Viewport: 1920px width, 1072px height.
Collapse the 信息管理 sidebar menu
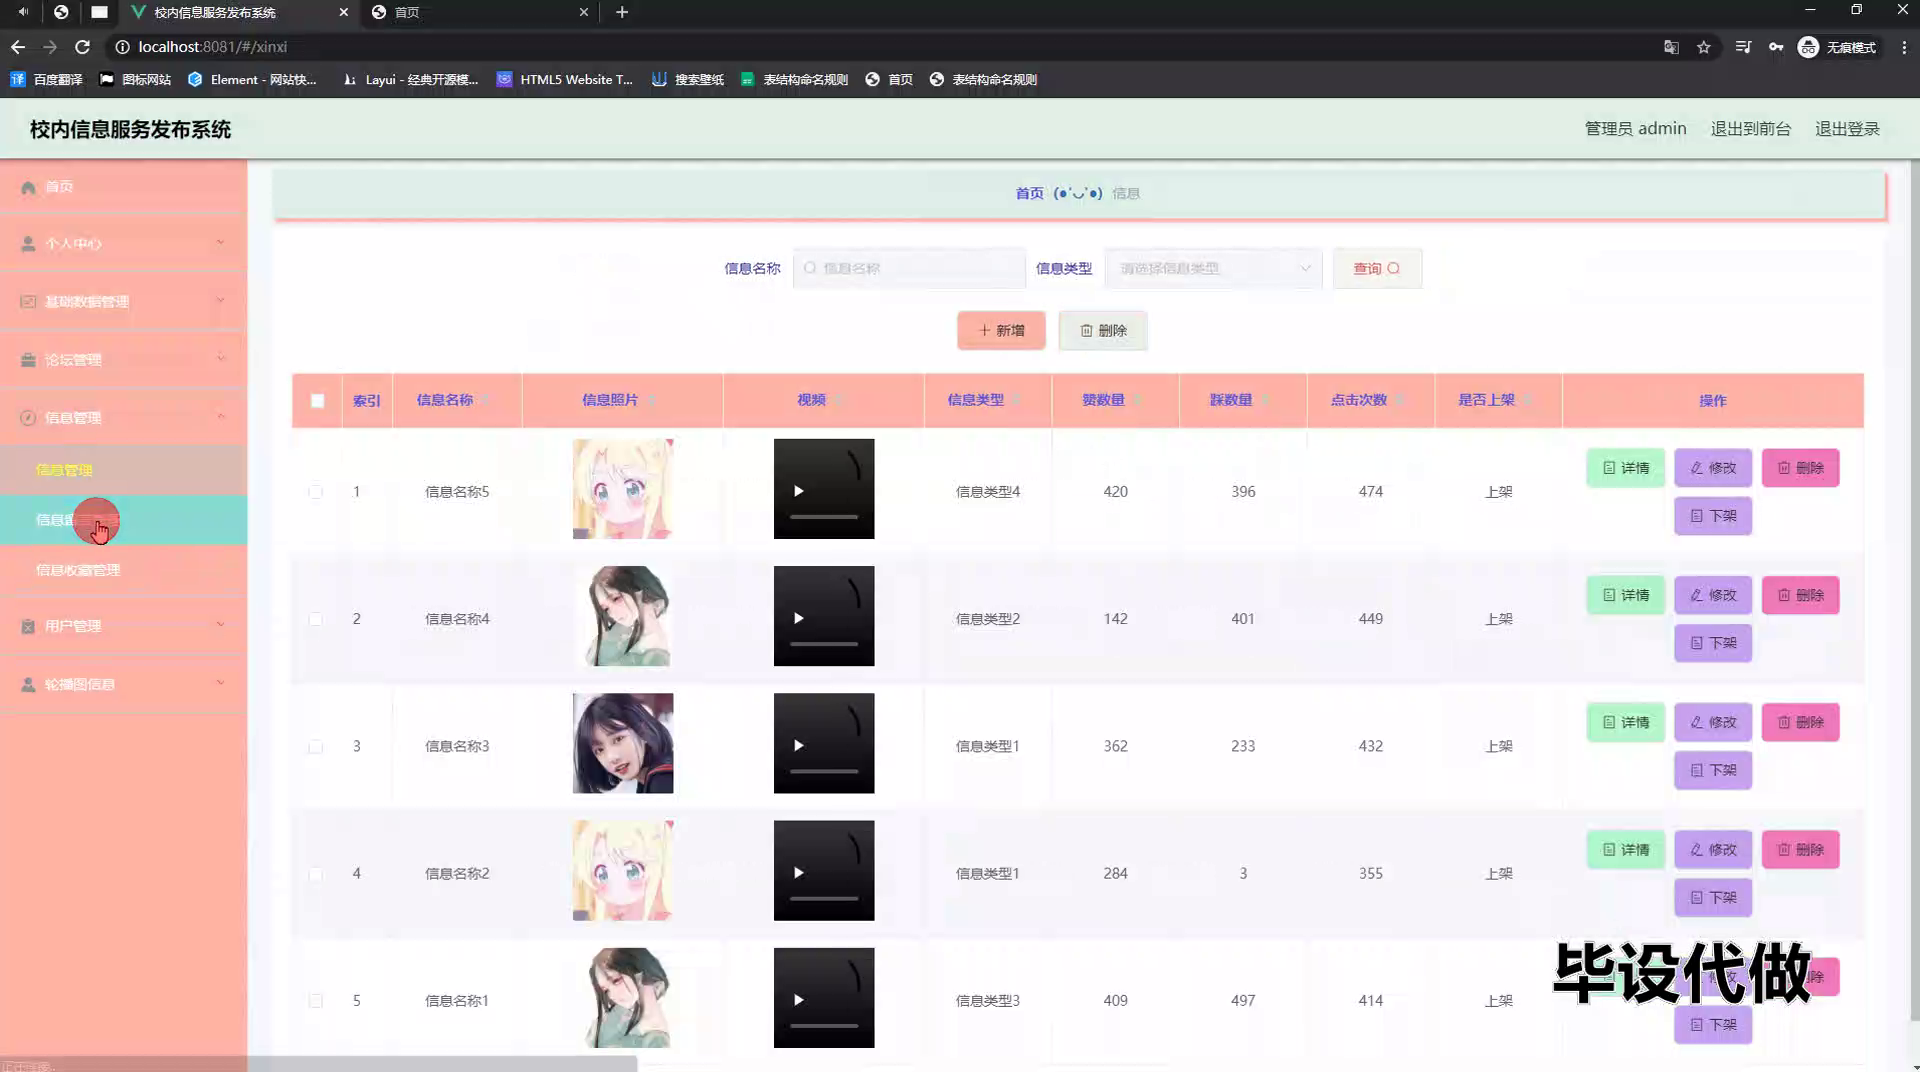click(123, 417)
